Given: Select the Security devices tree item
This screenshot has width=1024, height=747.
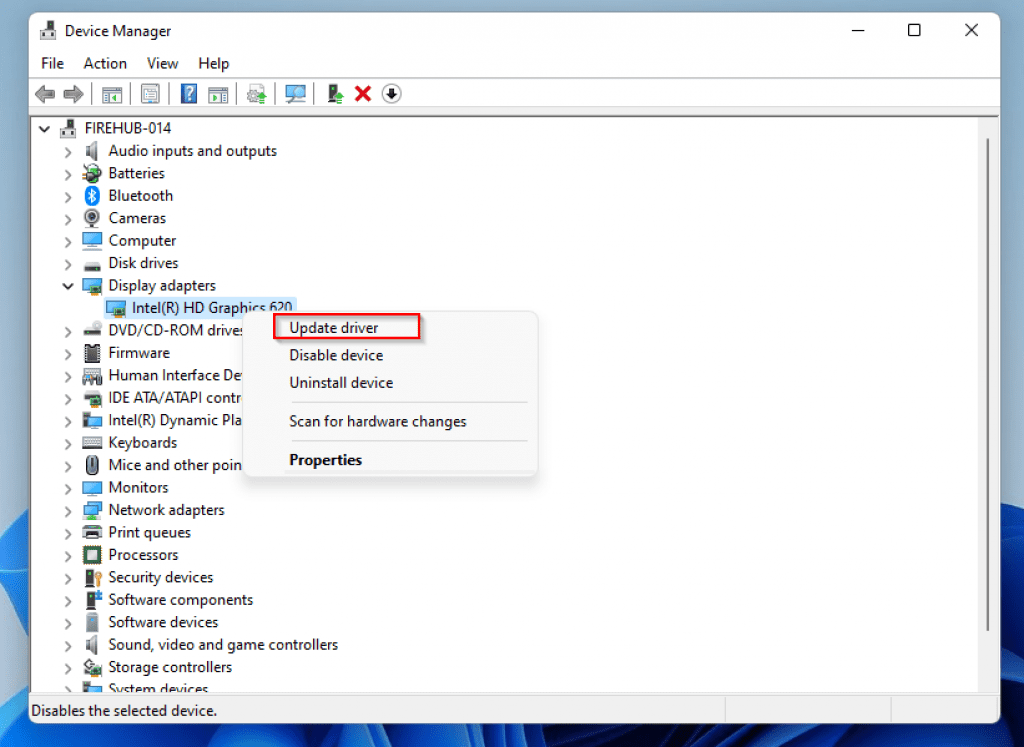Looking at the screenshot, I should pos(161,577).
